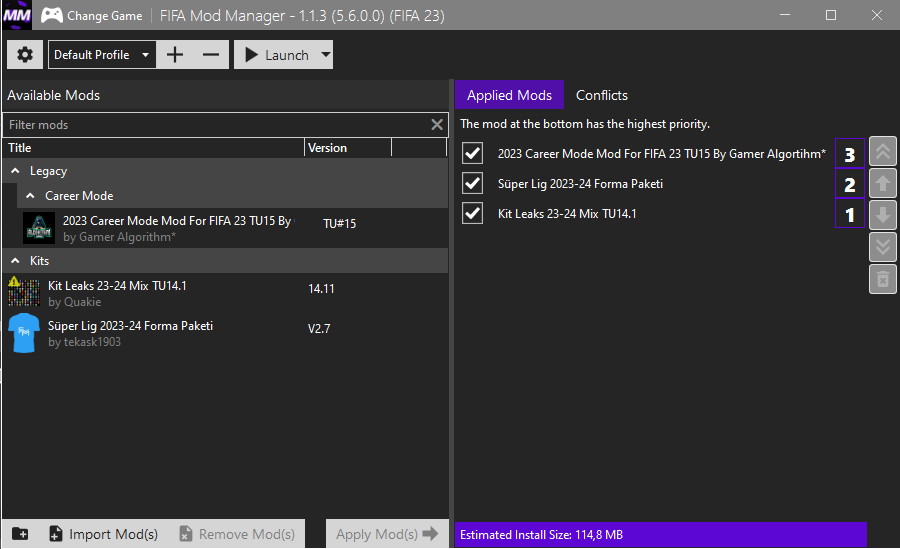Click the MM app logo icon

coord(17,16)
